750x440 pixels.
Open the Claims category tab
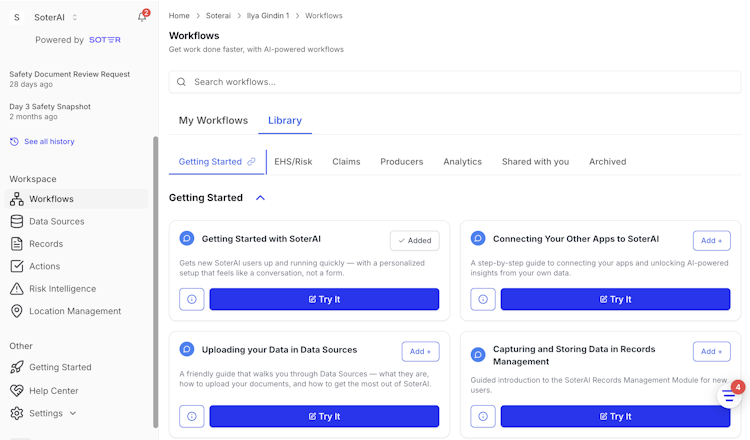click(346, 162)
